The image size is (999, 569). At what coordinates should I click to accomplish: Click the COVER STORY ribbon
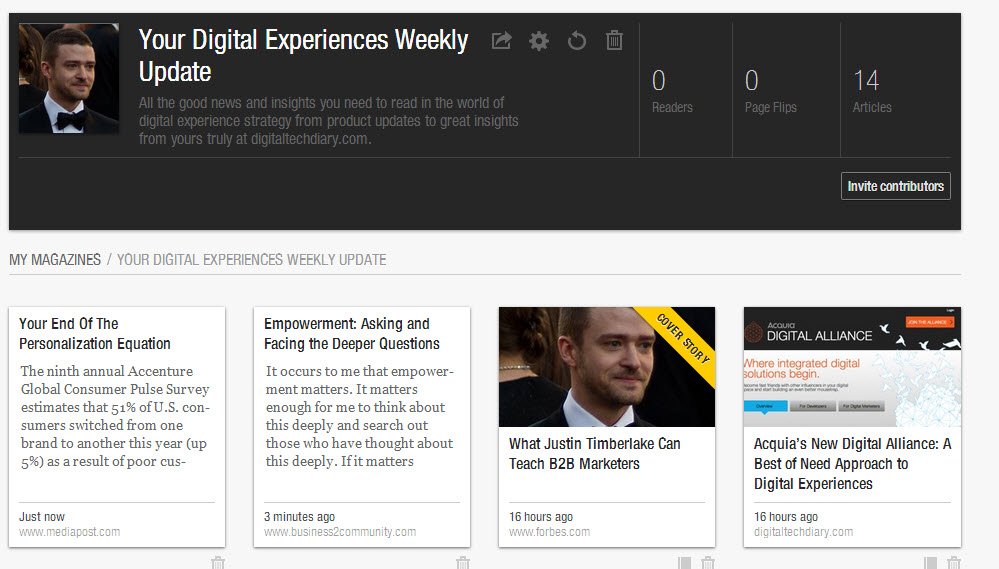[682, 338]
